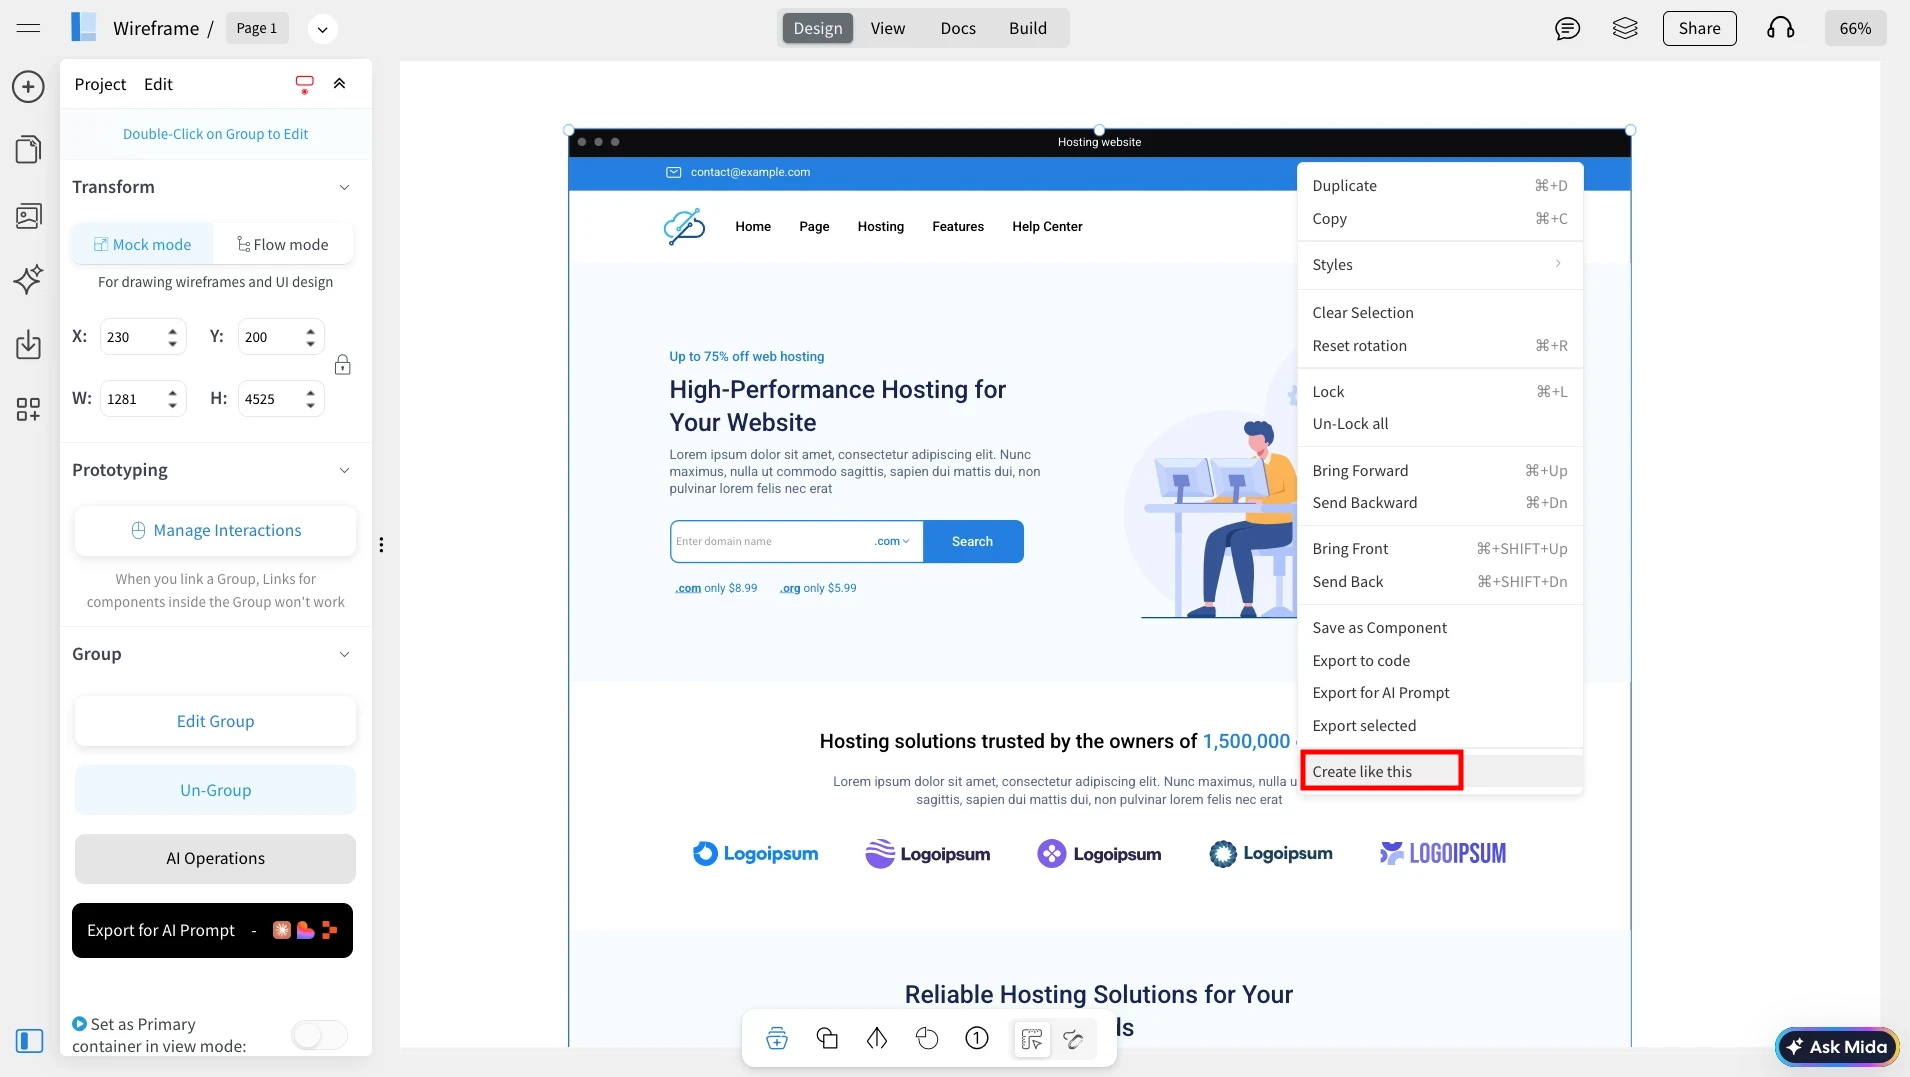Open the comments chat icon
This screenshot has height=1077, width=1910.
(1567, 28)
